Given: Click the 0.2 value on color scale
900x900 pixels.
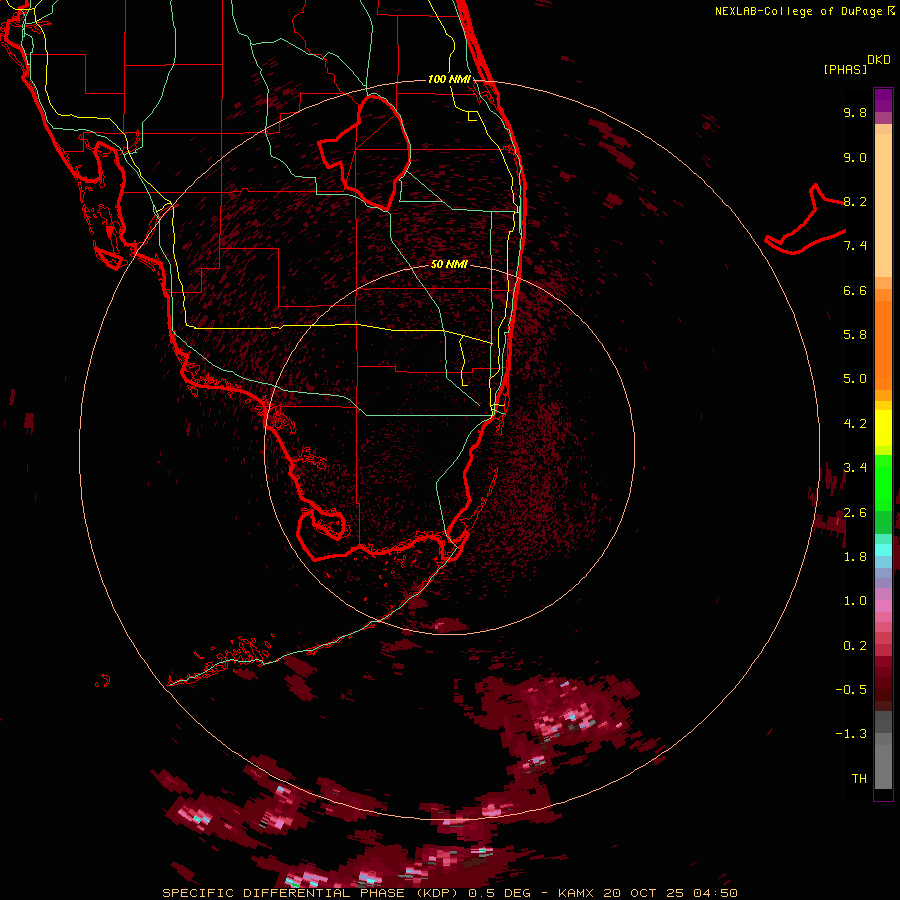Looking at the screenshot, I should (x=855, y=646).
